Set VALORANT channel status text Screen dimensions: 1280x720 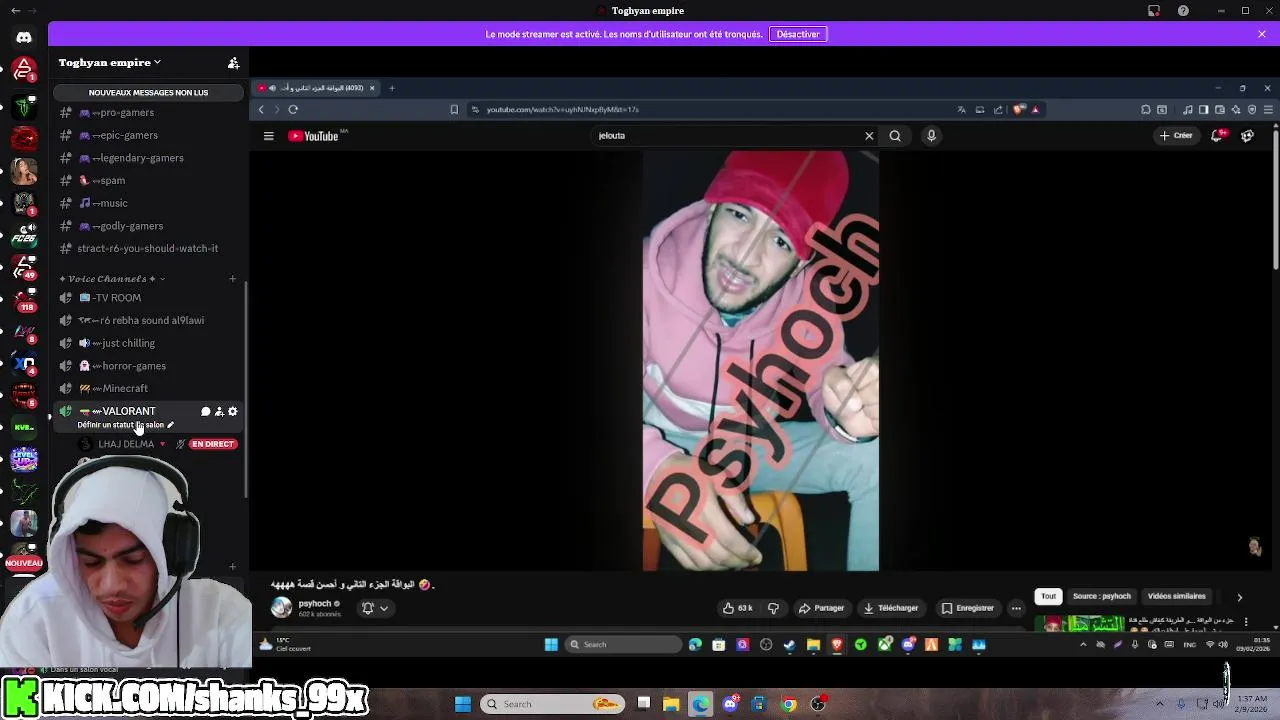125,425
